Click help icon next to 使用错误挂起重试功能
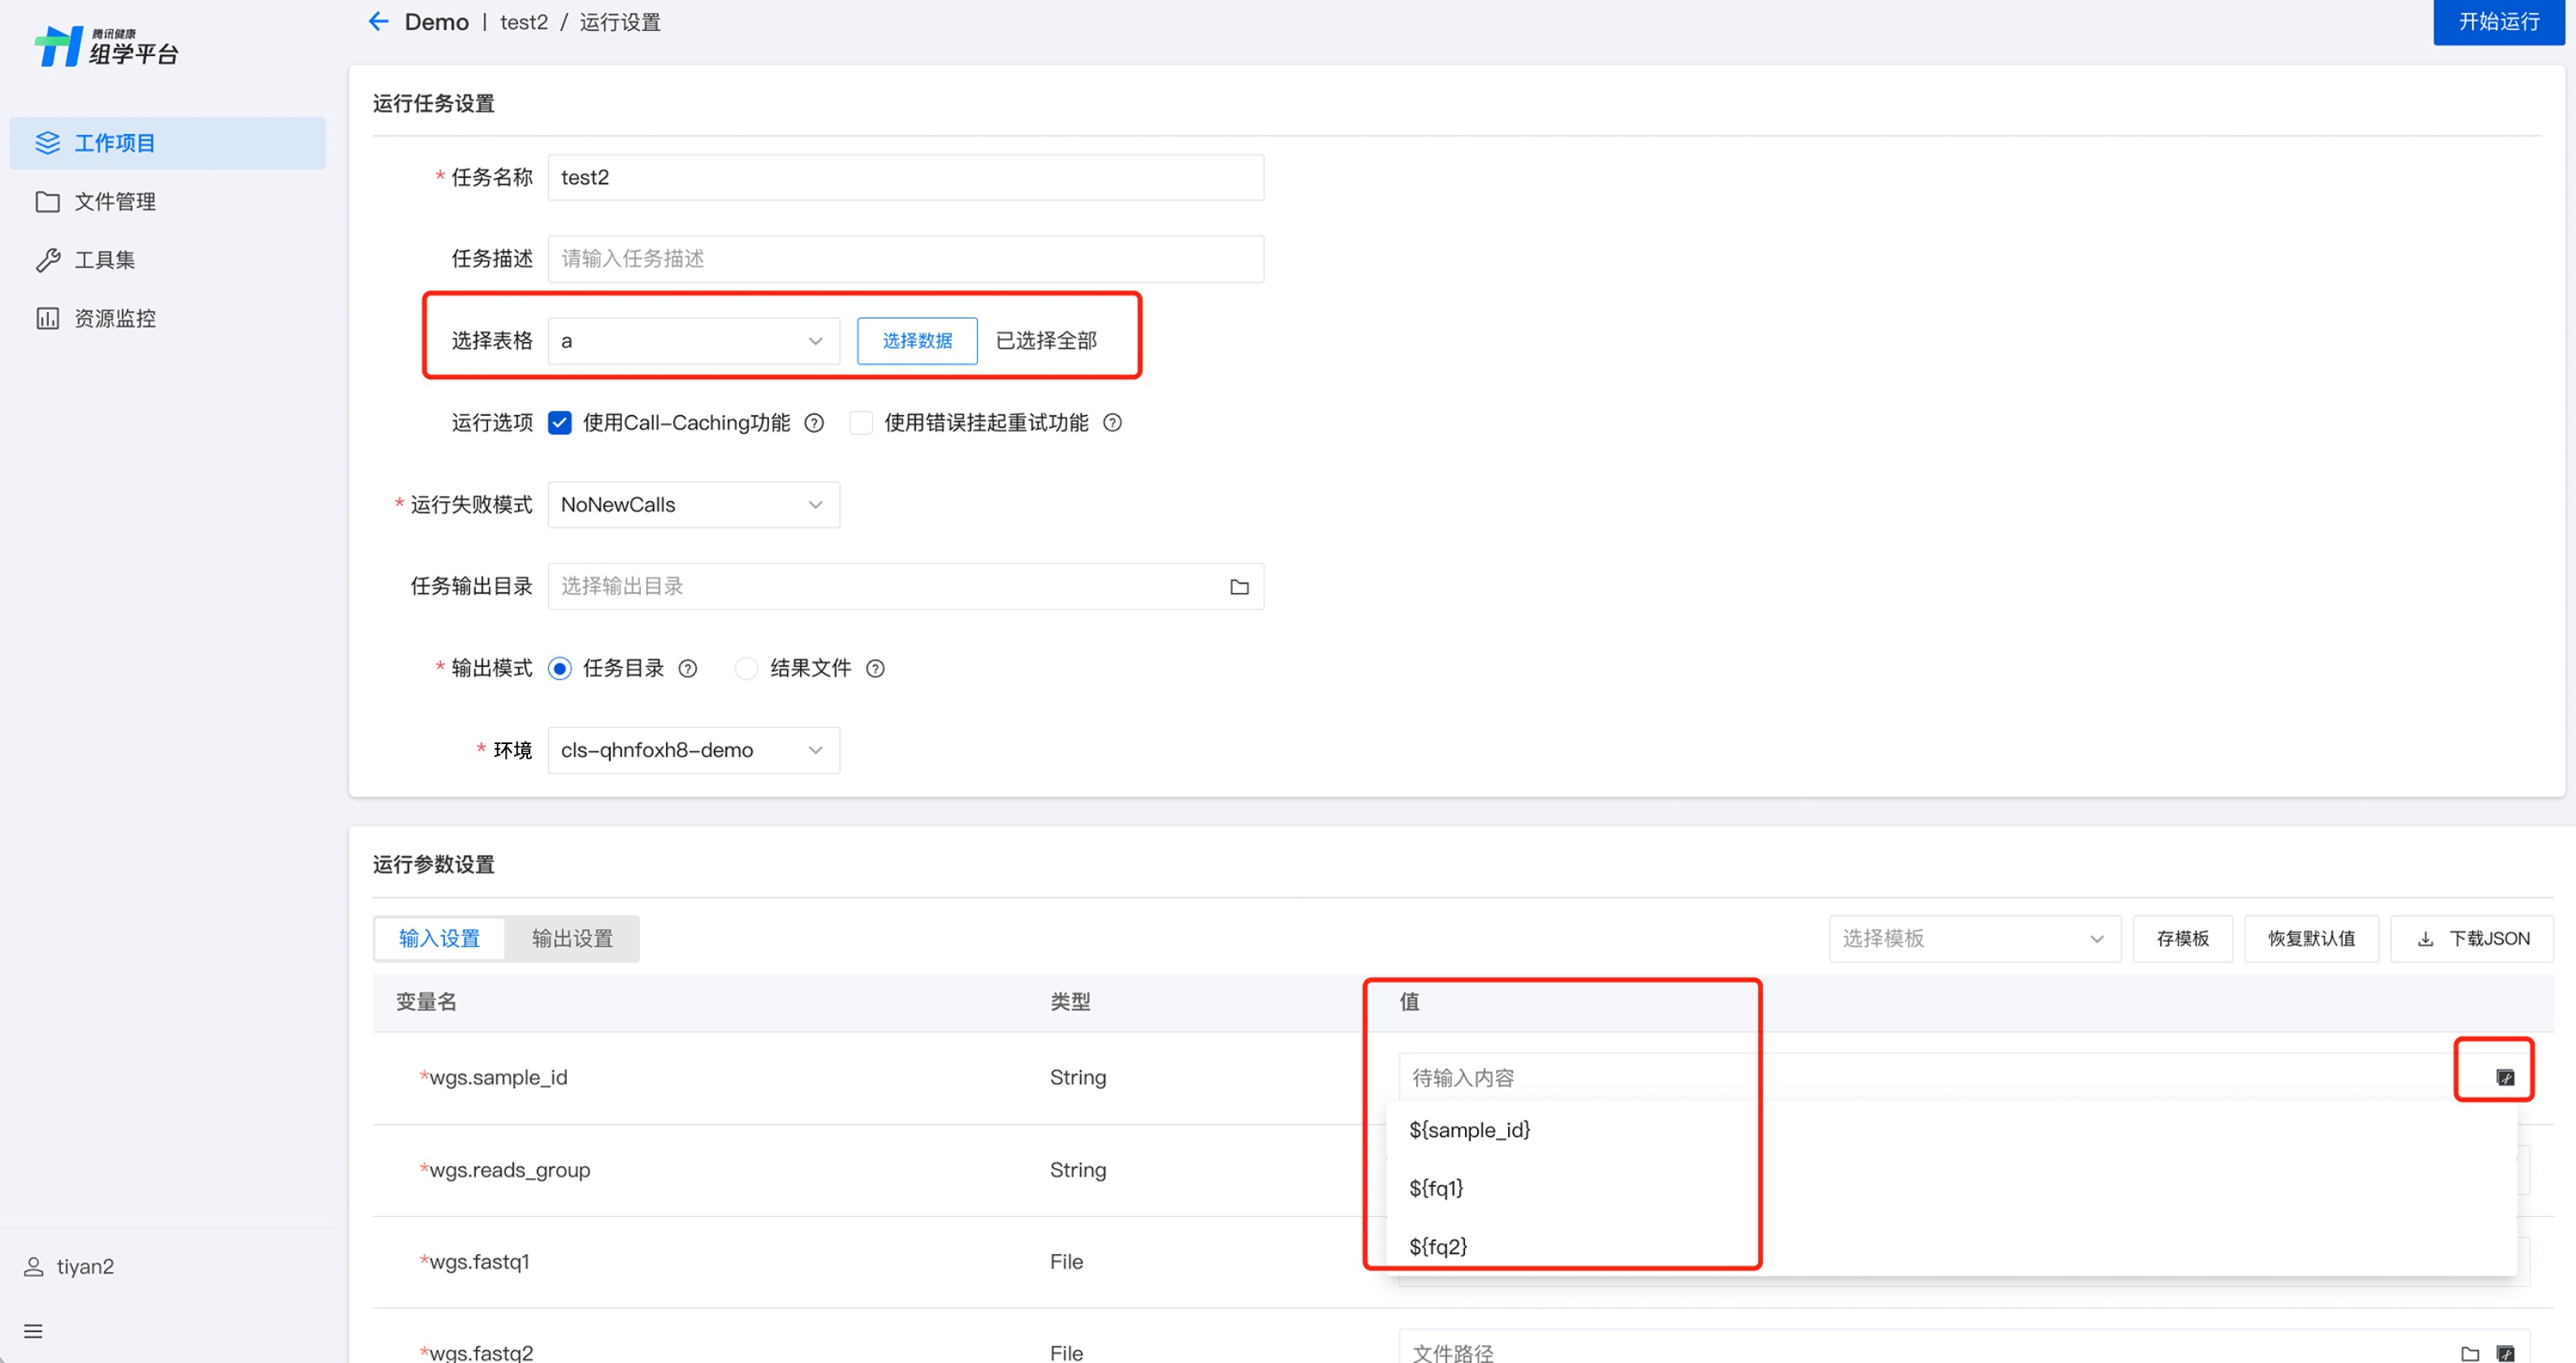This screenshot has height=1363, width=2576. [x=1112, y=423]
